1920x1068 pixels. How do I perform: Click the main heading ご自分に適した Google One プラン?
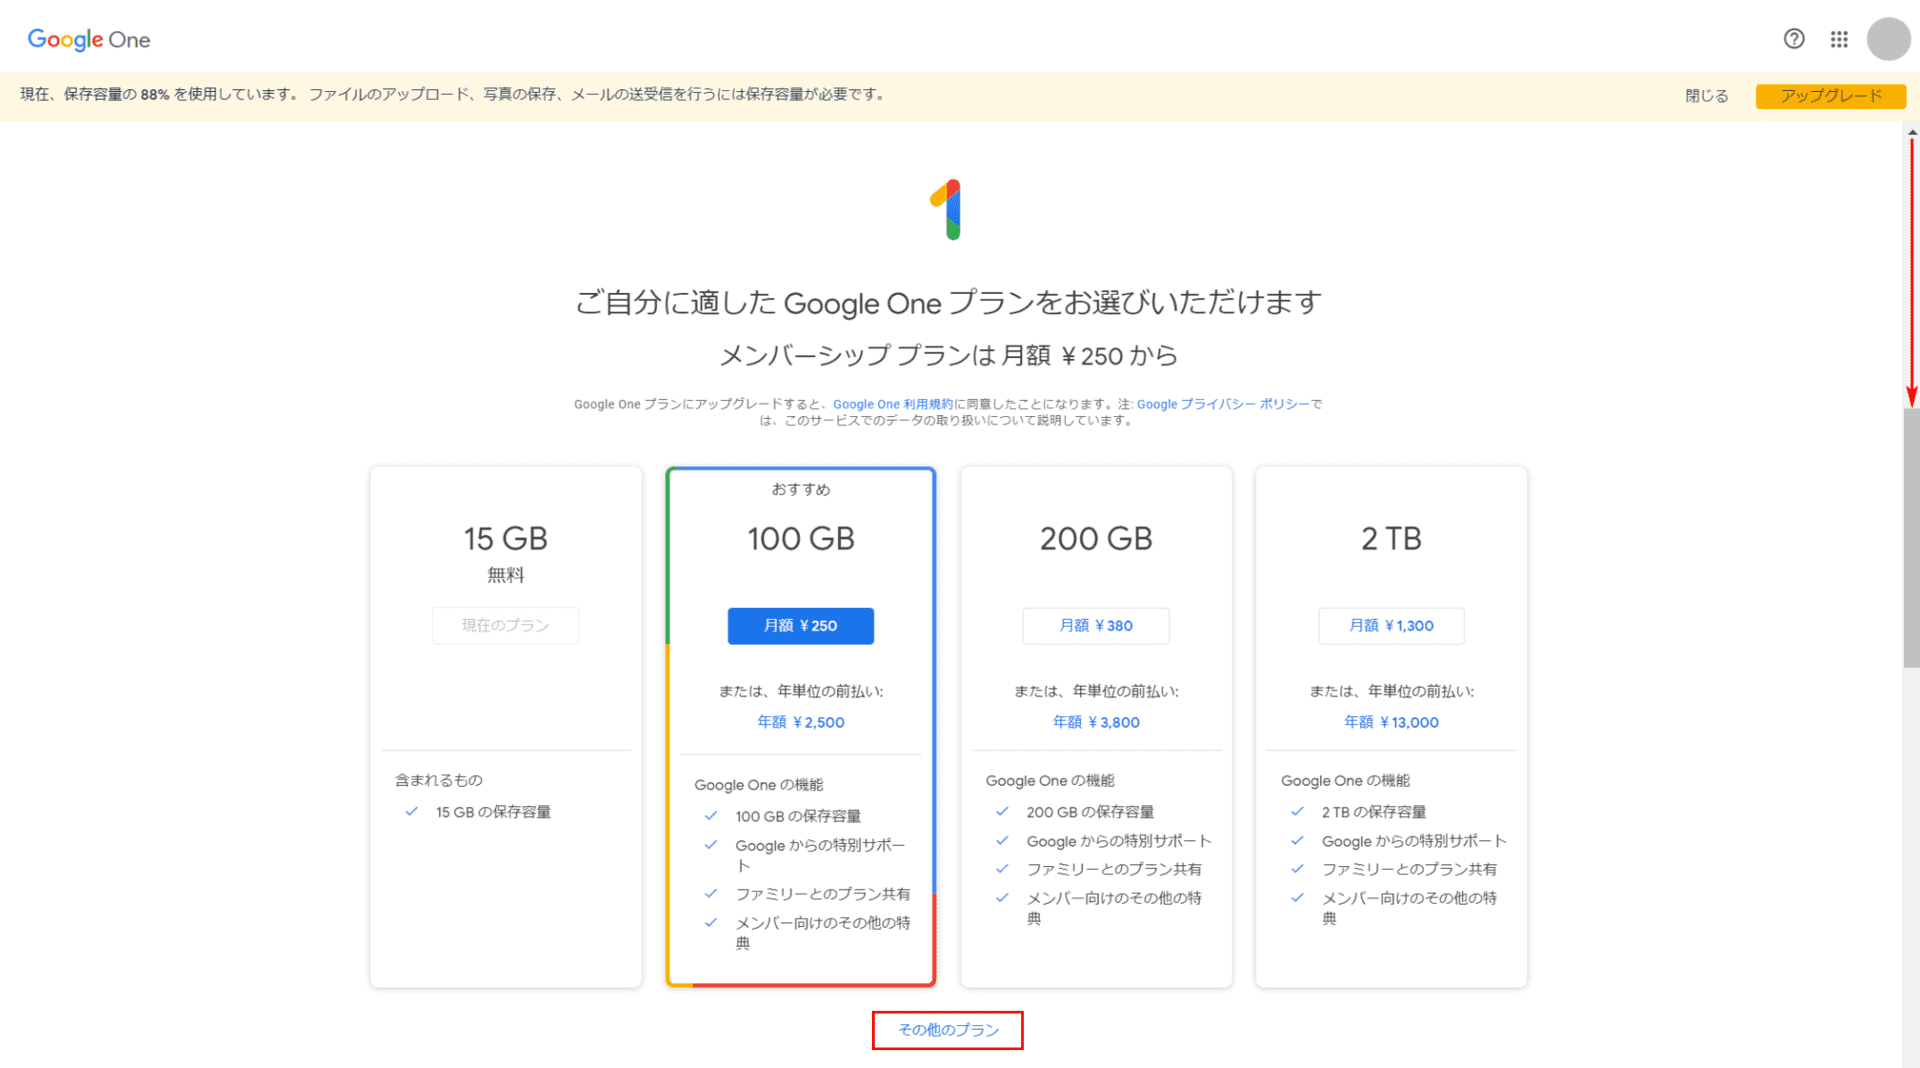coord(948,302)
